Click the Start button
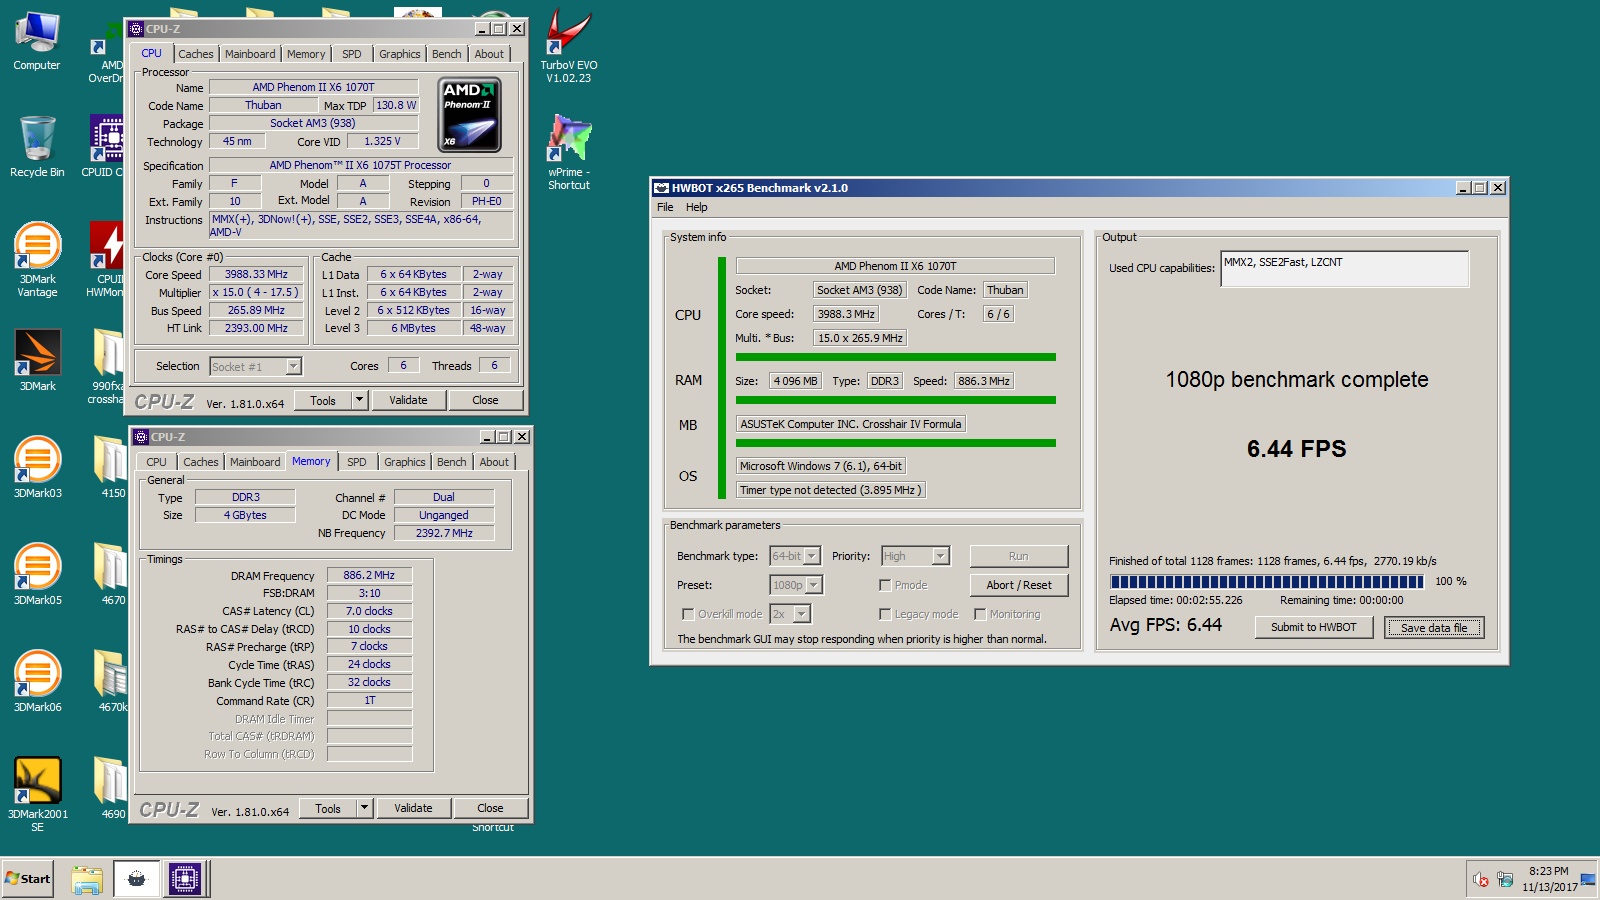The image size is (1600, 900). (x=28, y=879)
